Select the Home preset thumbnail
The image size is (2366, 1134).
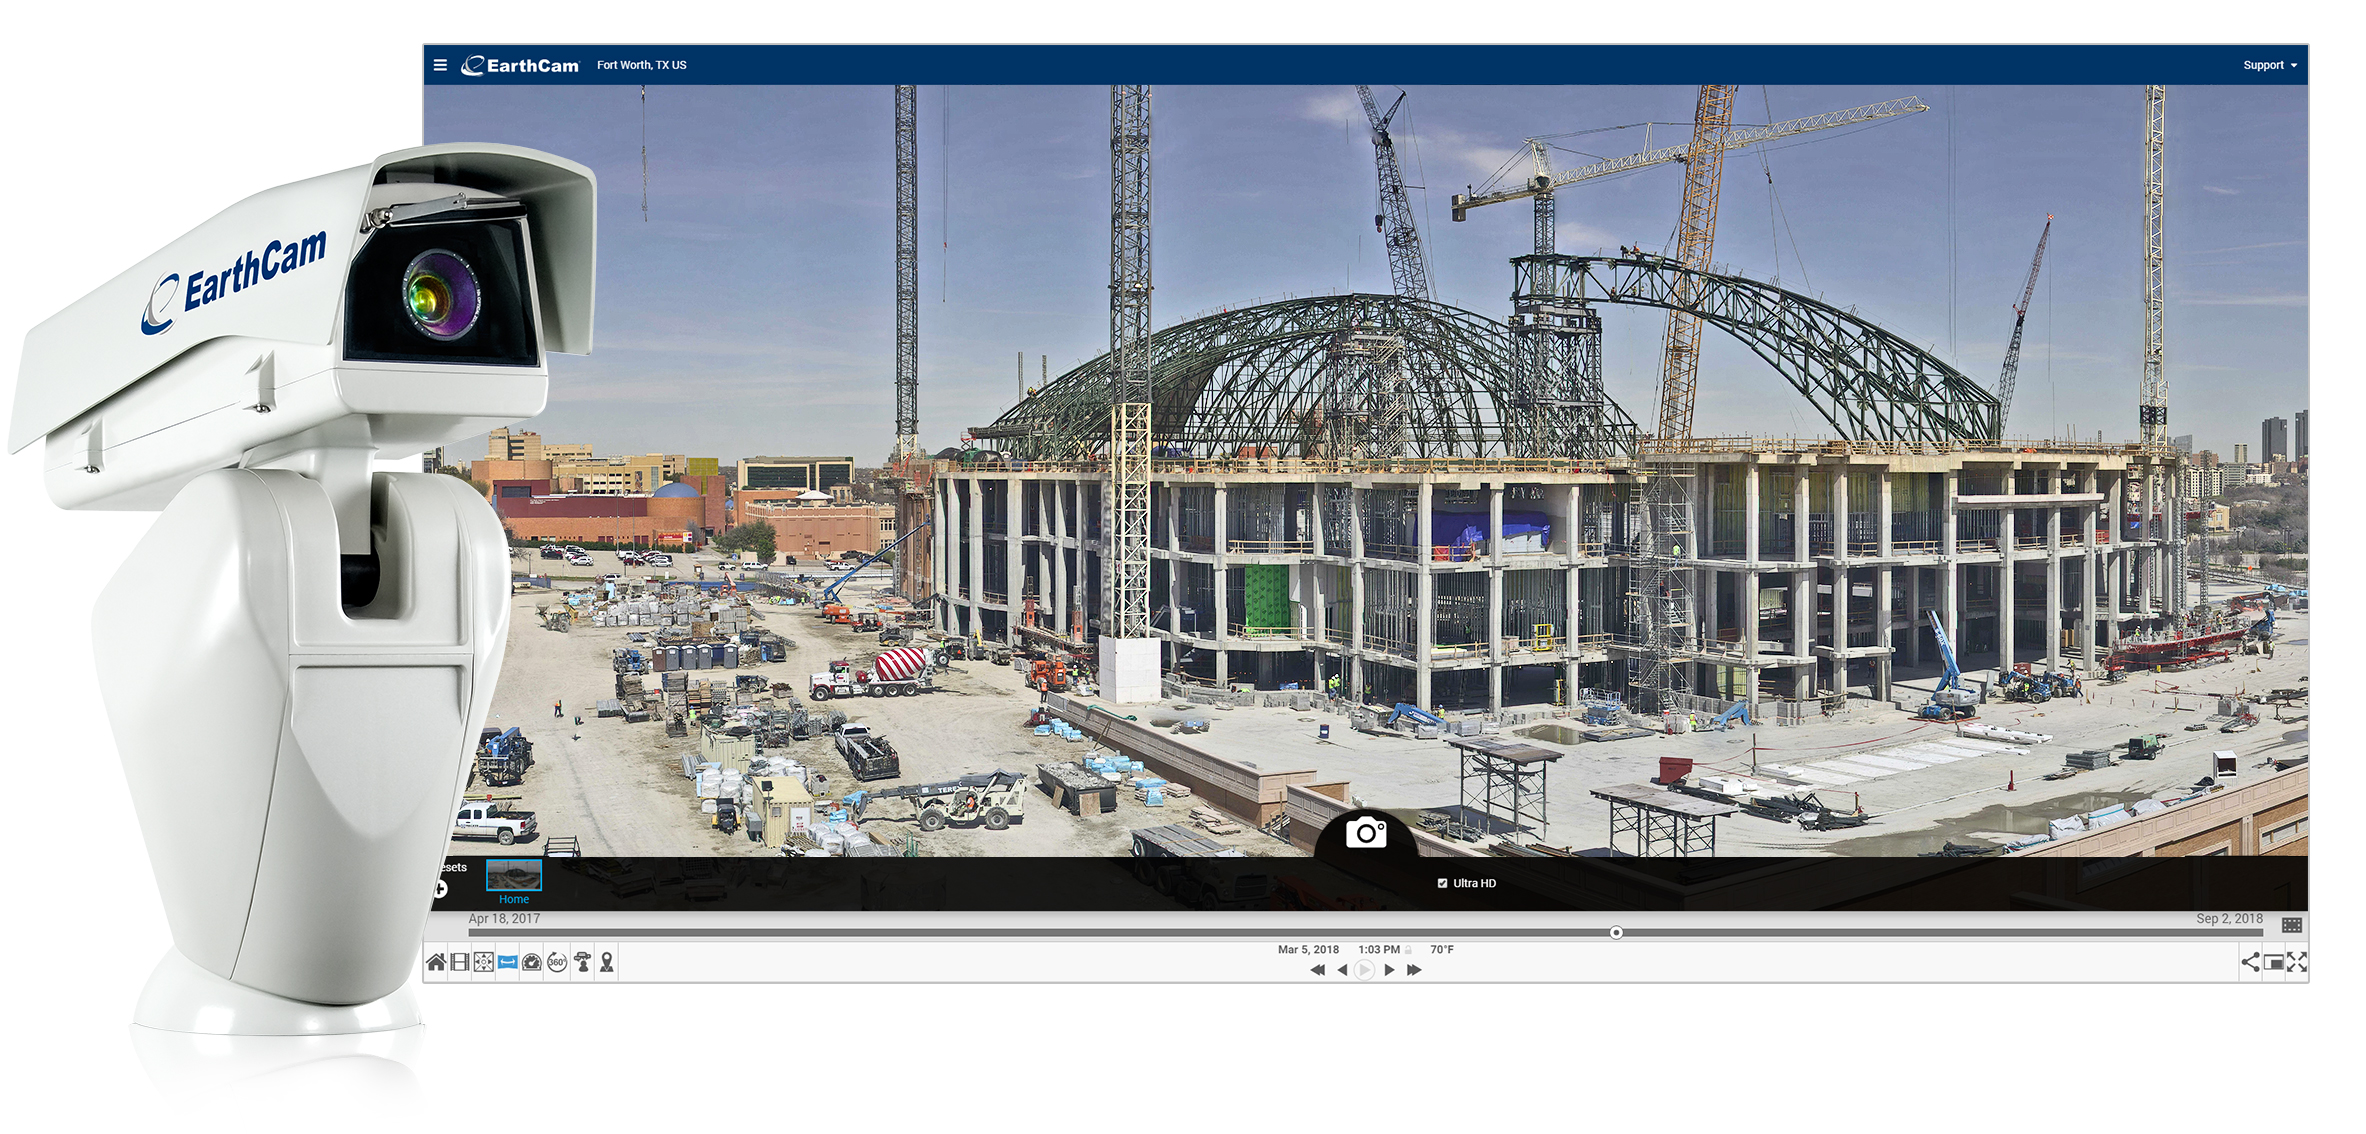[514, 876]
